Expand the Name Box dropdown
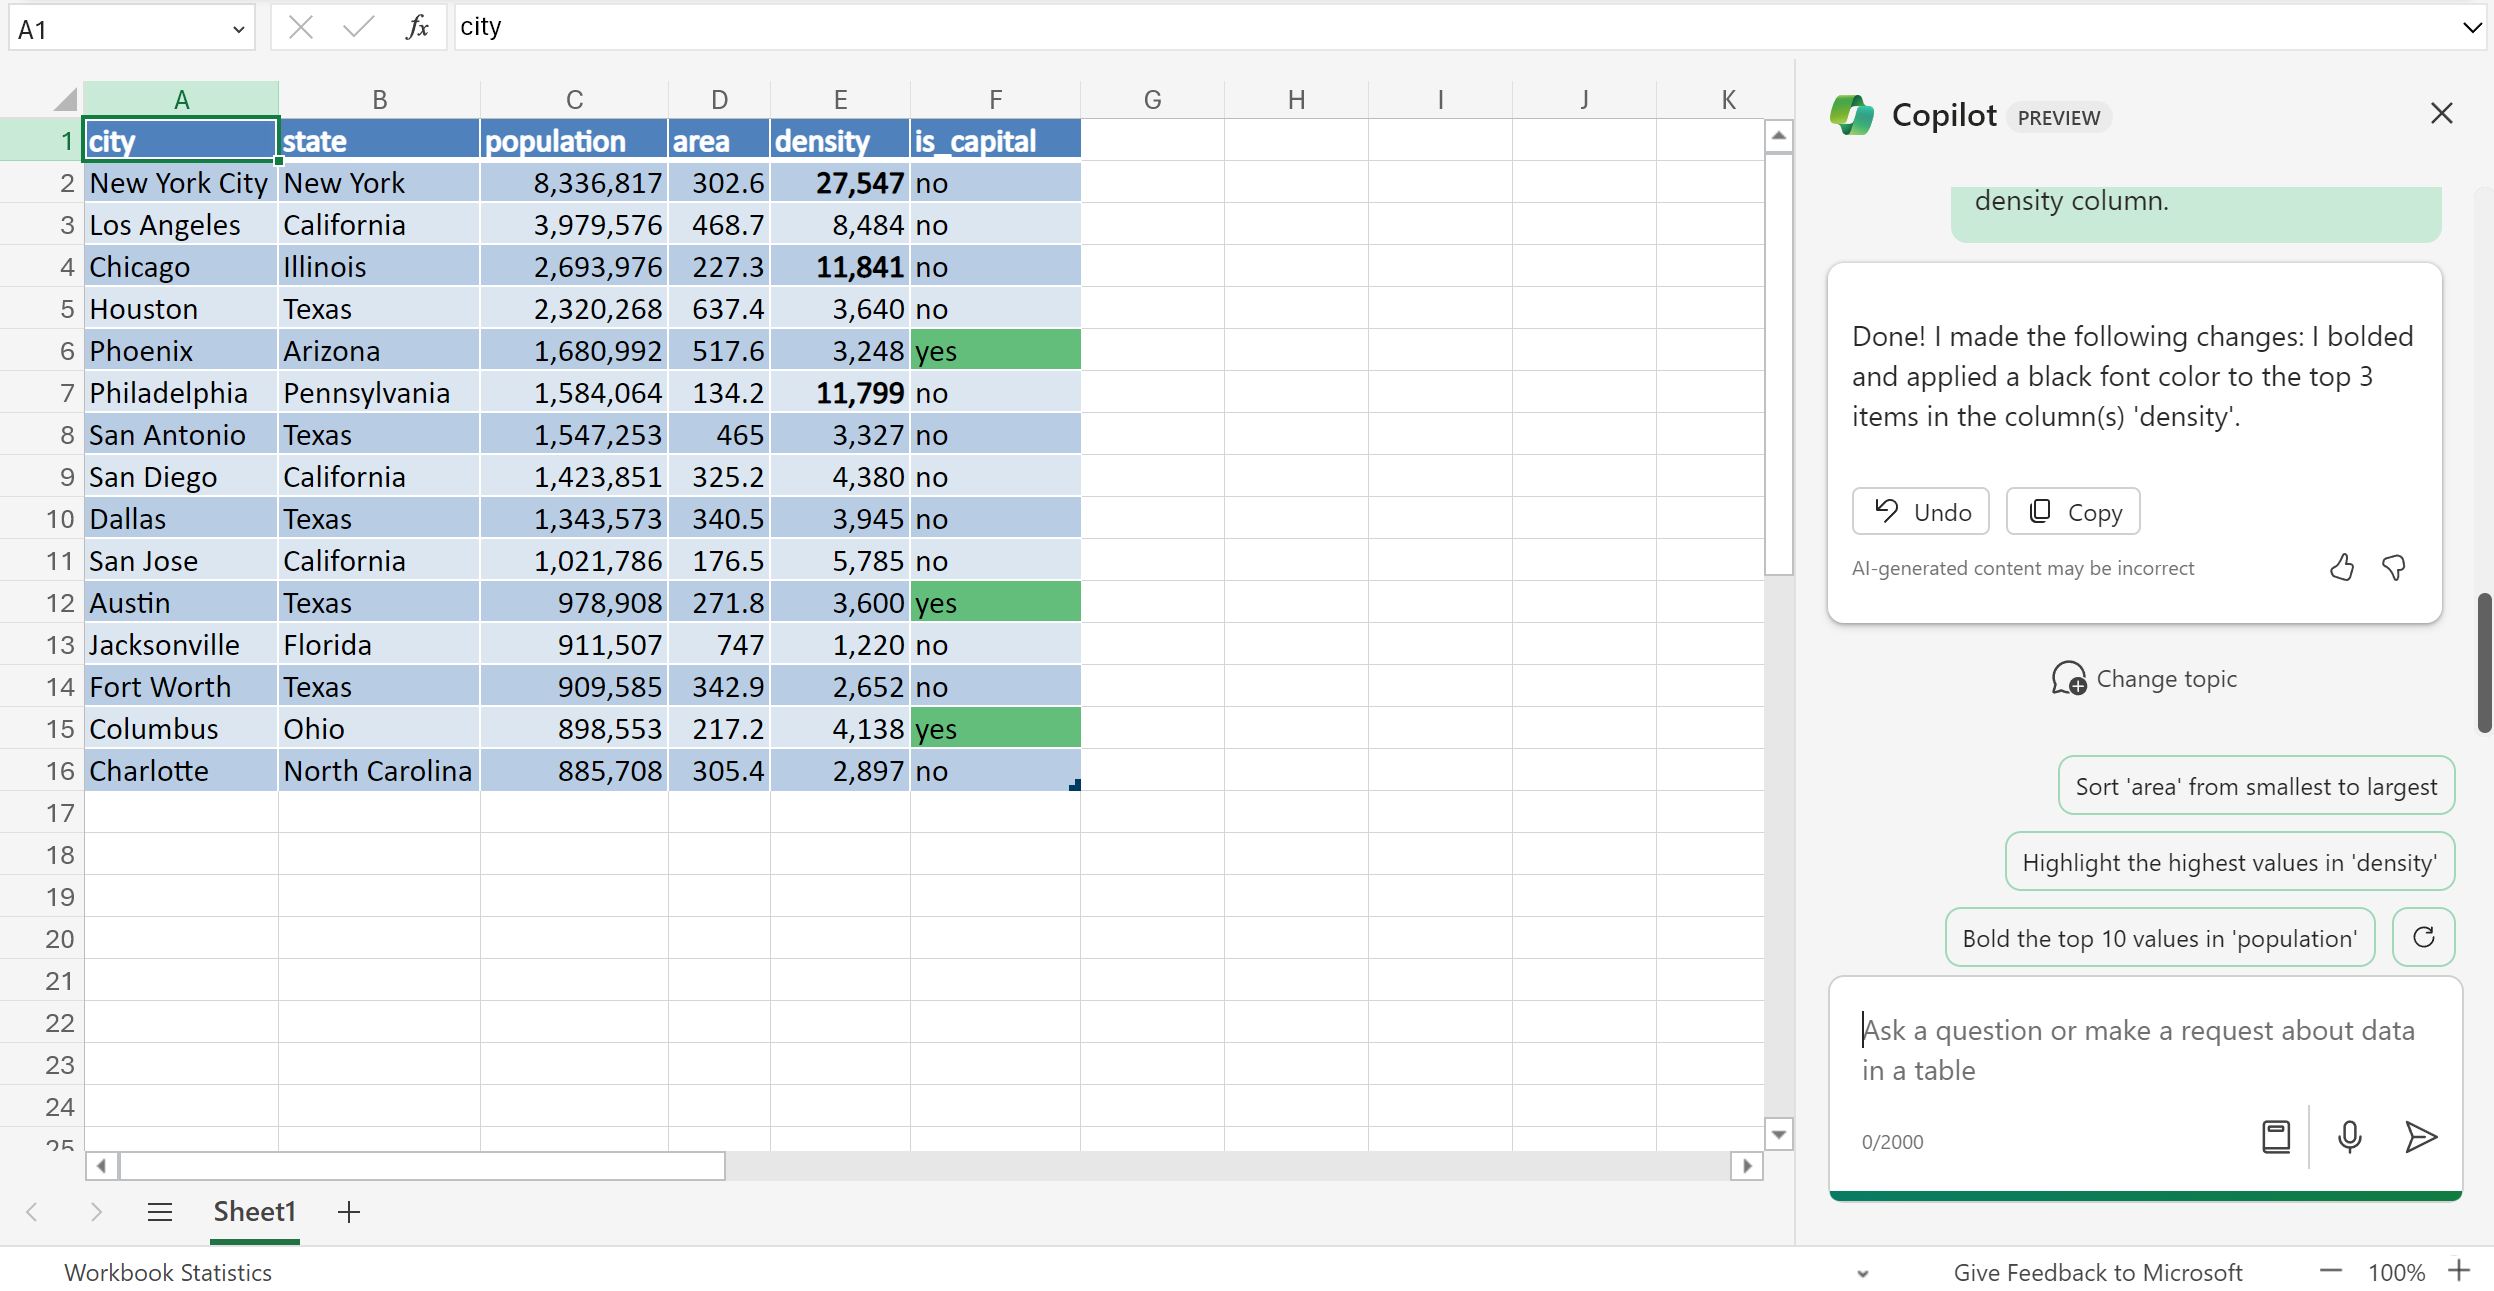This screenshot has height=1291, width=2494. coord(238,29)
